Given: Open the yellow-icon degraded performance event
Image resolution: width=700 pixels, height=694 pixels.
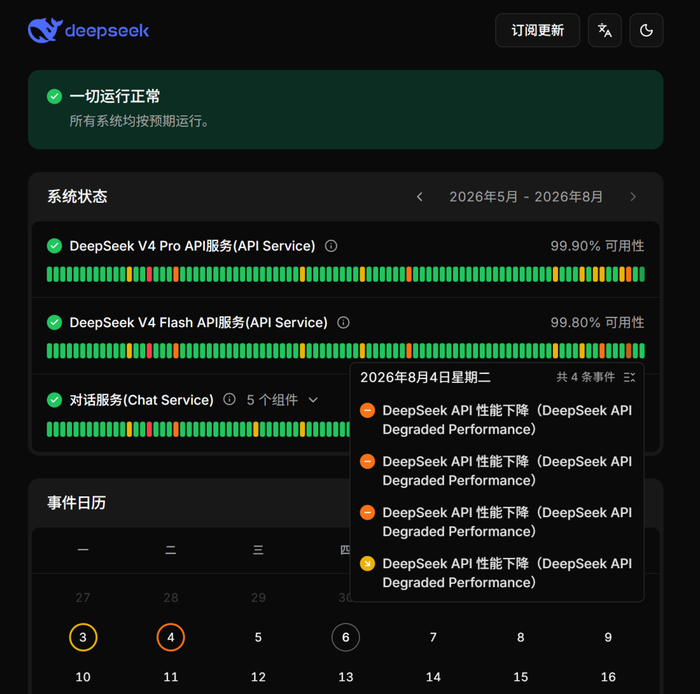Looking at the screenshot, I should coord(496,573).
